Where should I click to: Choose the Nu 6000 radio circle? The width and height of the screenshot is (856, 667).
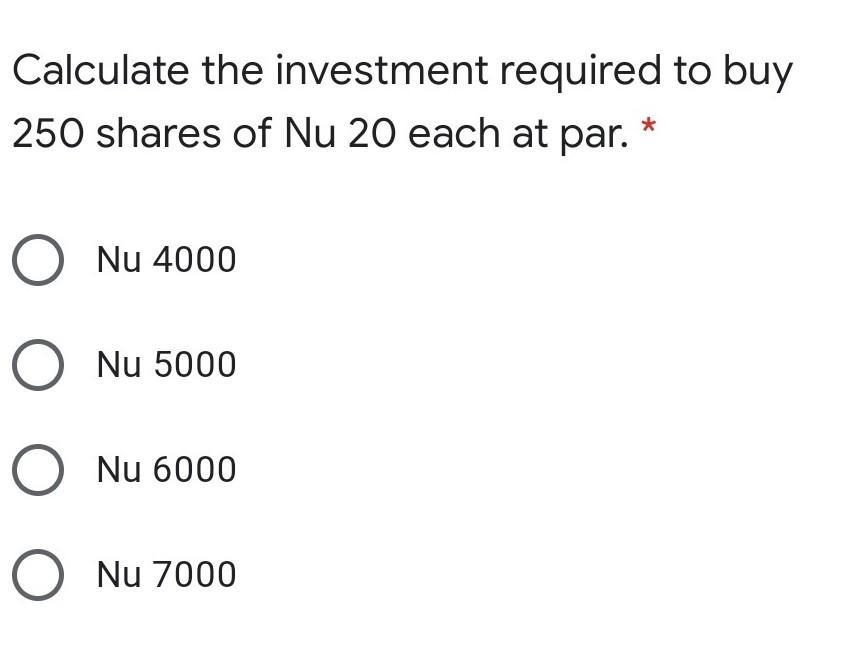38,470
